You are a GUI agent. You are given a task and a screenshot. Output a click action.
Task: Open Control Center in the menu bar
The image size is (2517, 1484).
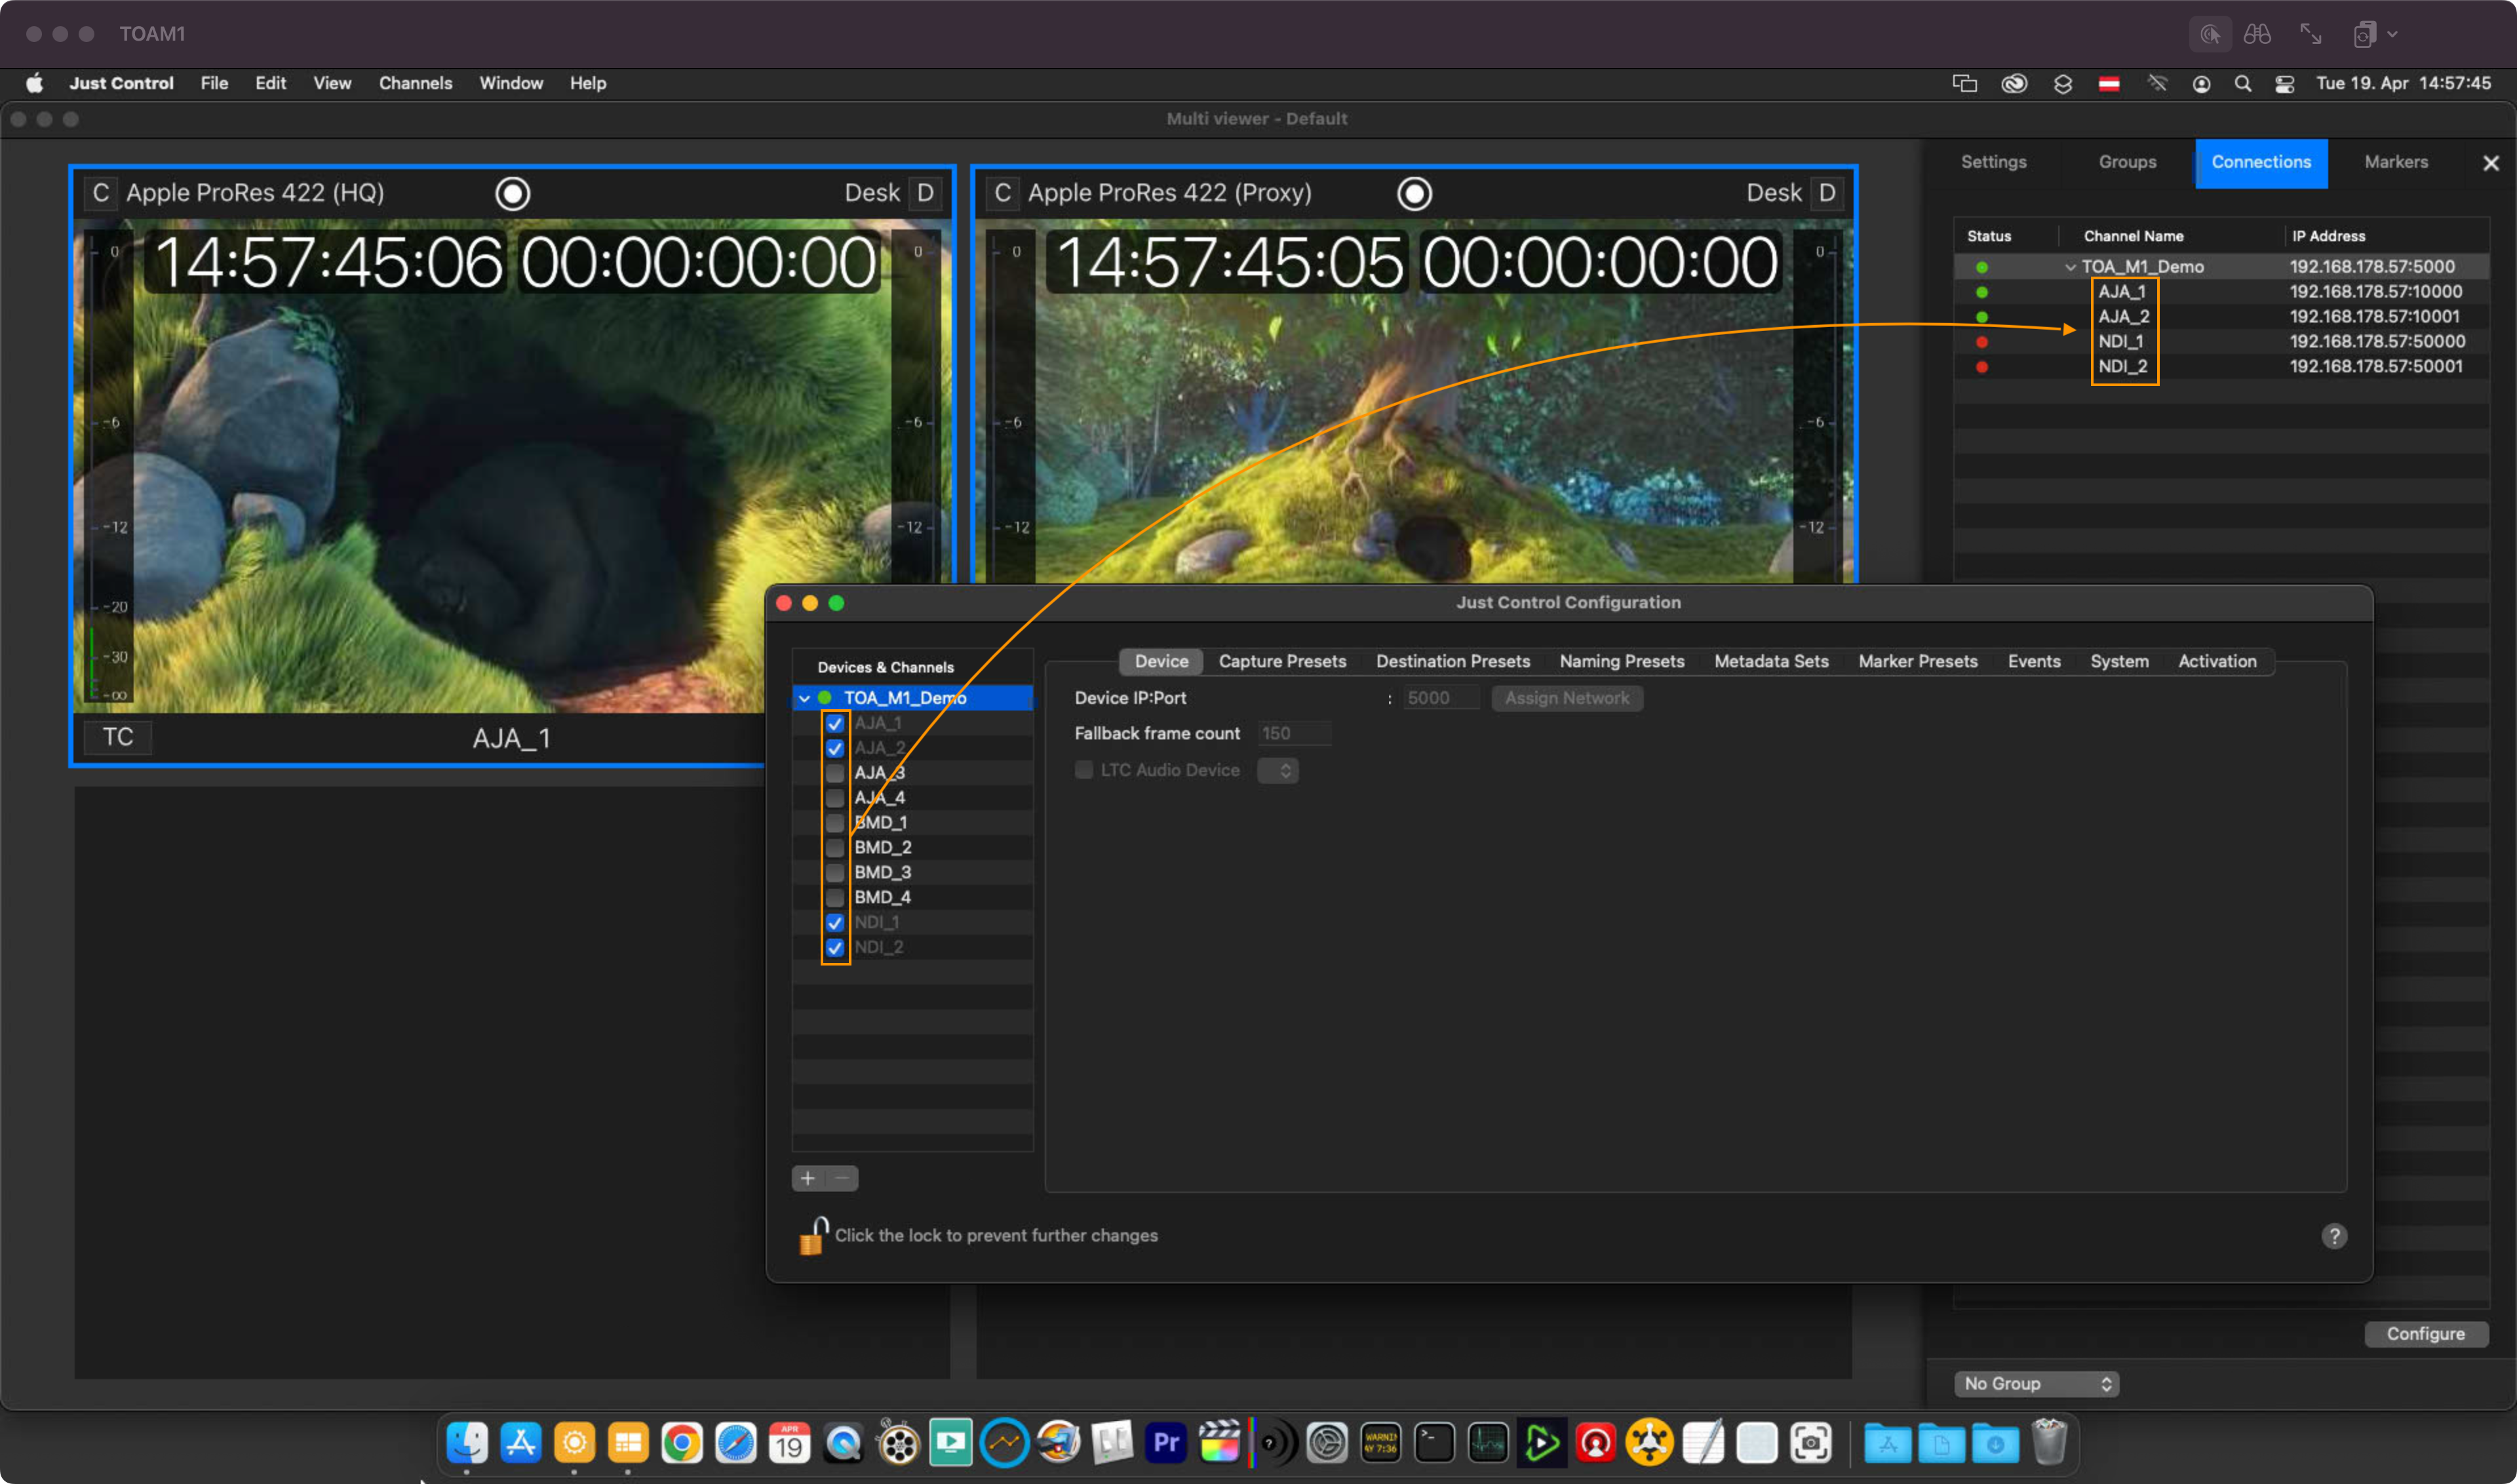click(2285, 84)
